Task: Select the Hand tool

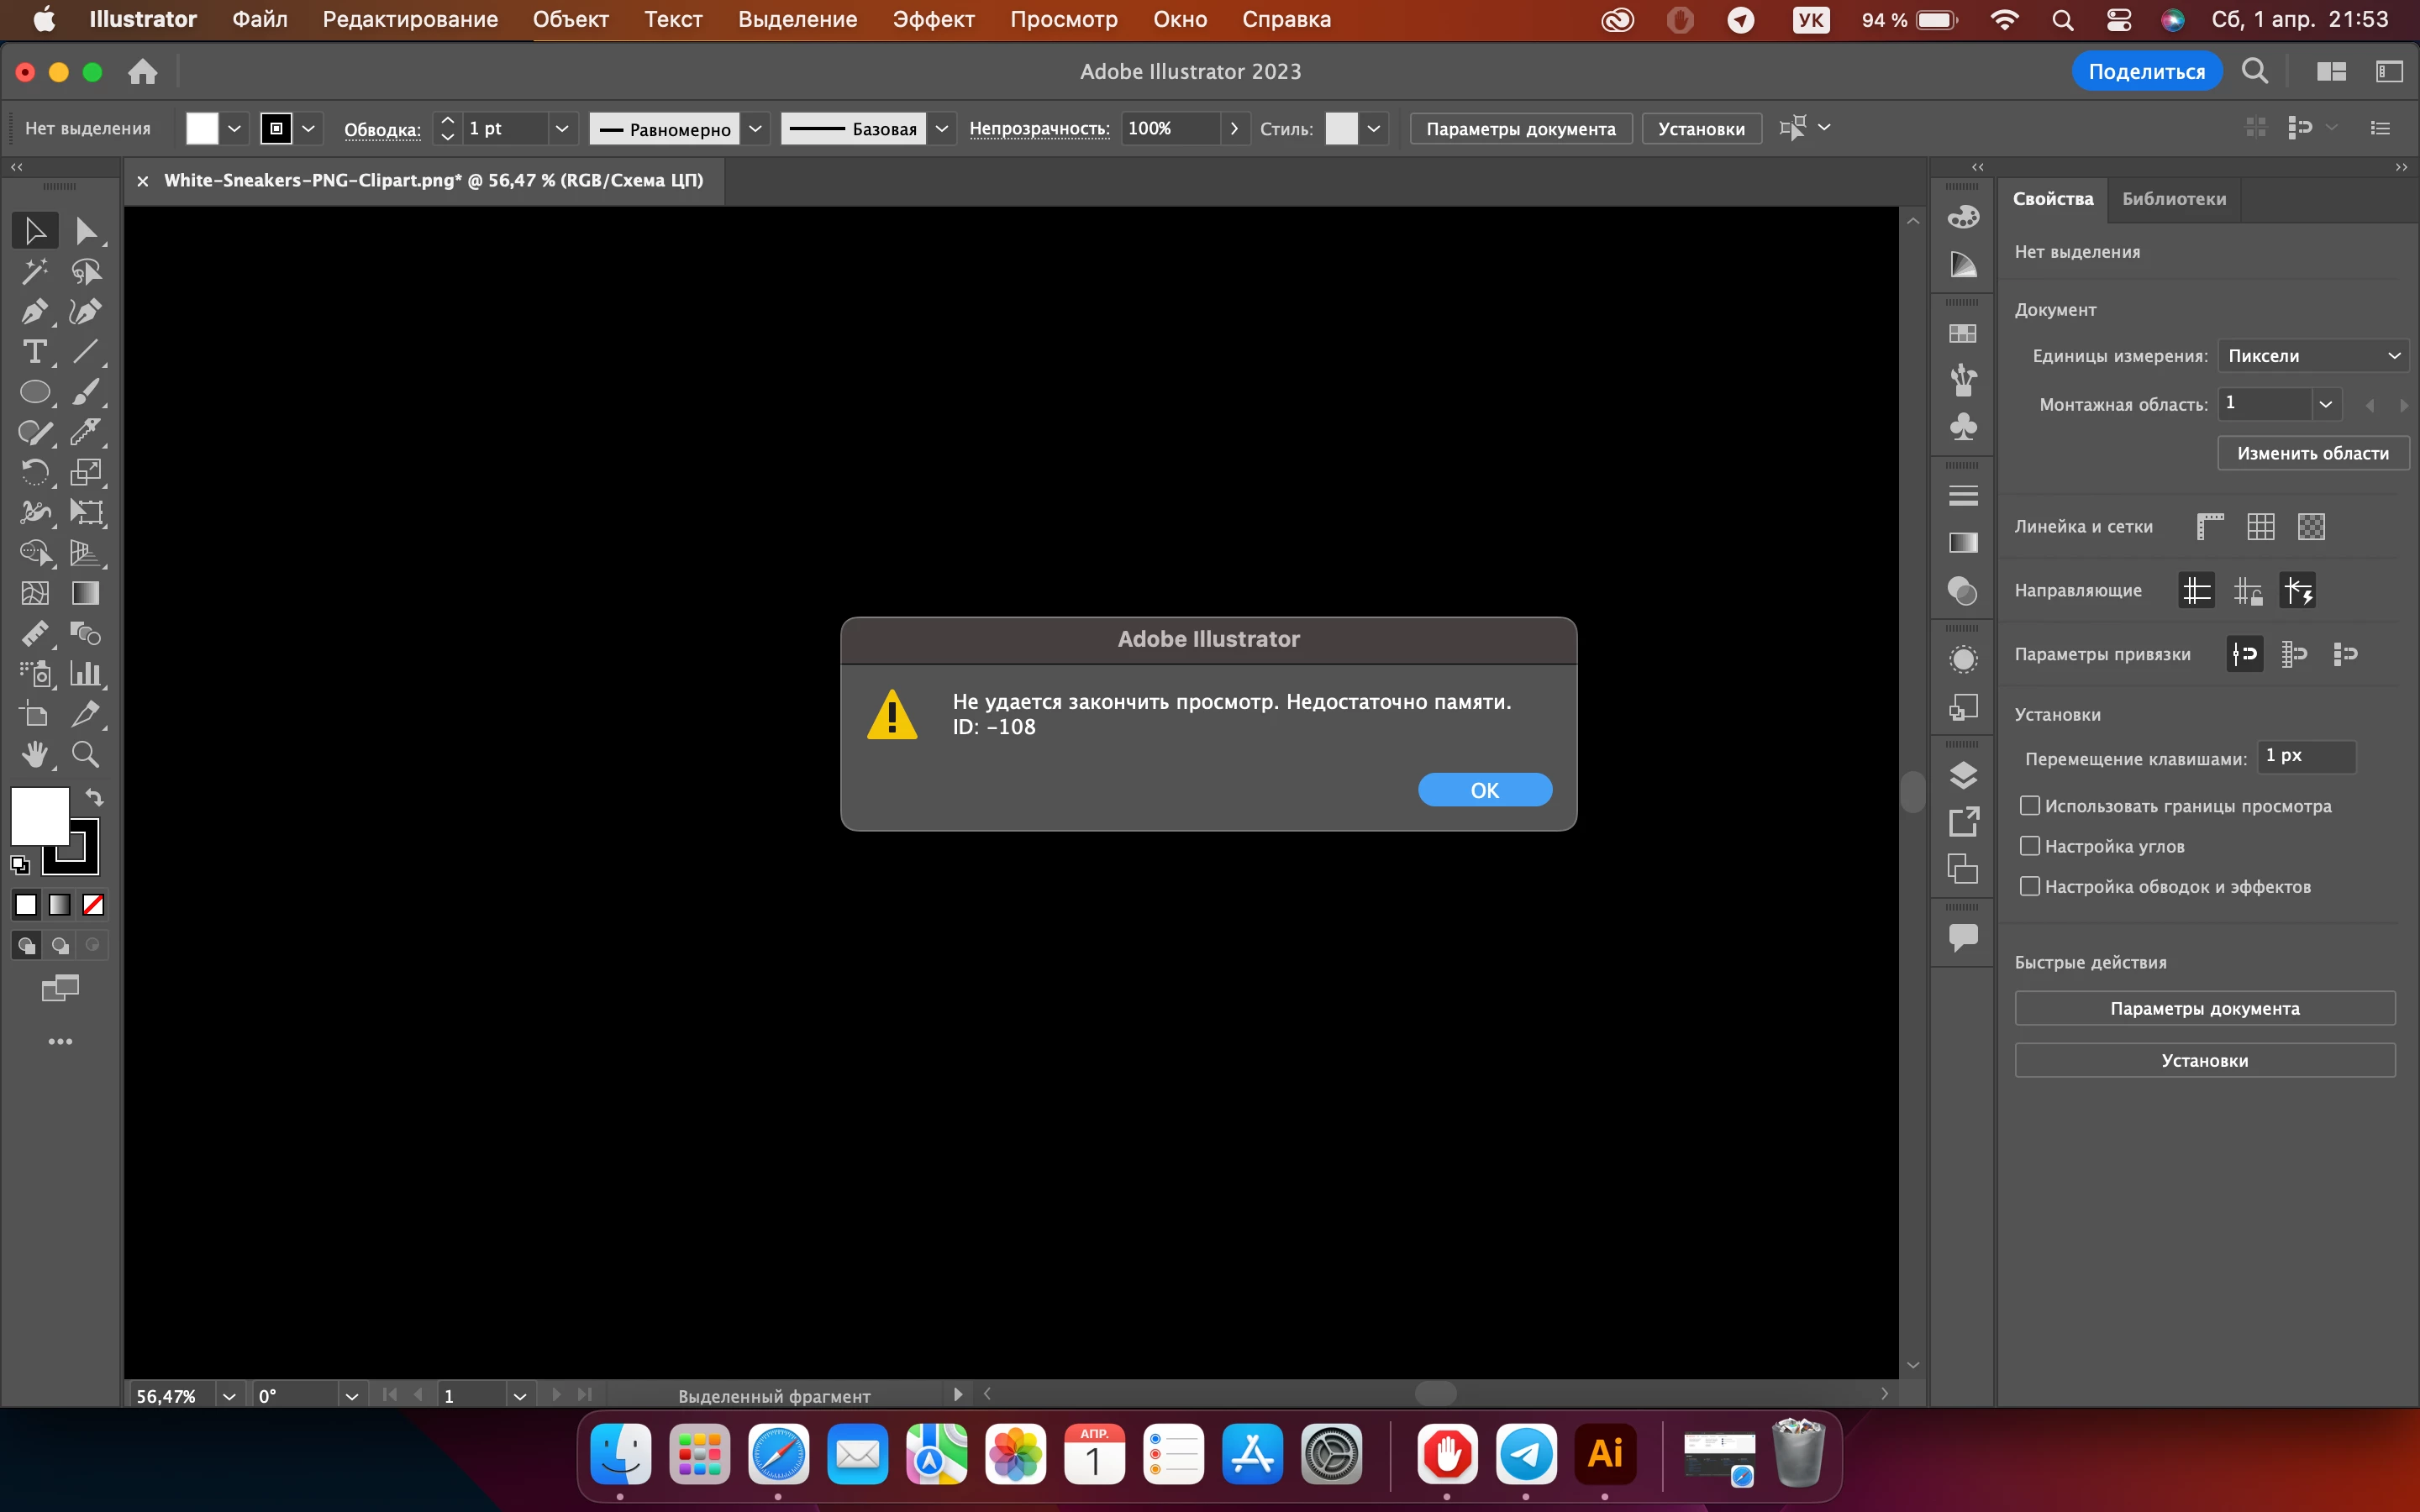Action: 34,754
